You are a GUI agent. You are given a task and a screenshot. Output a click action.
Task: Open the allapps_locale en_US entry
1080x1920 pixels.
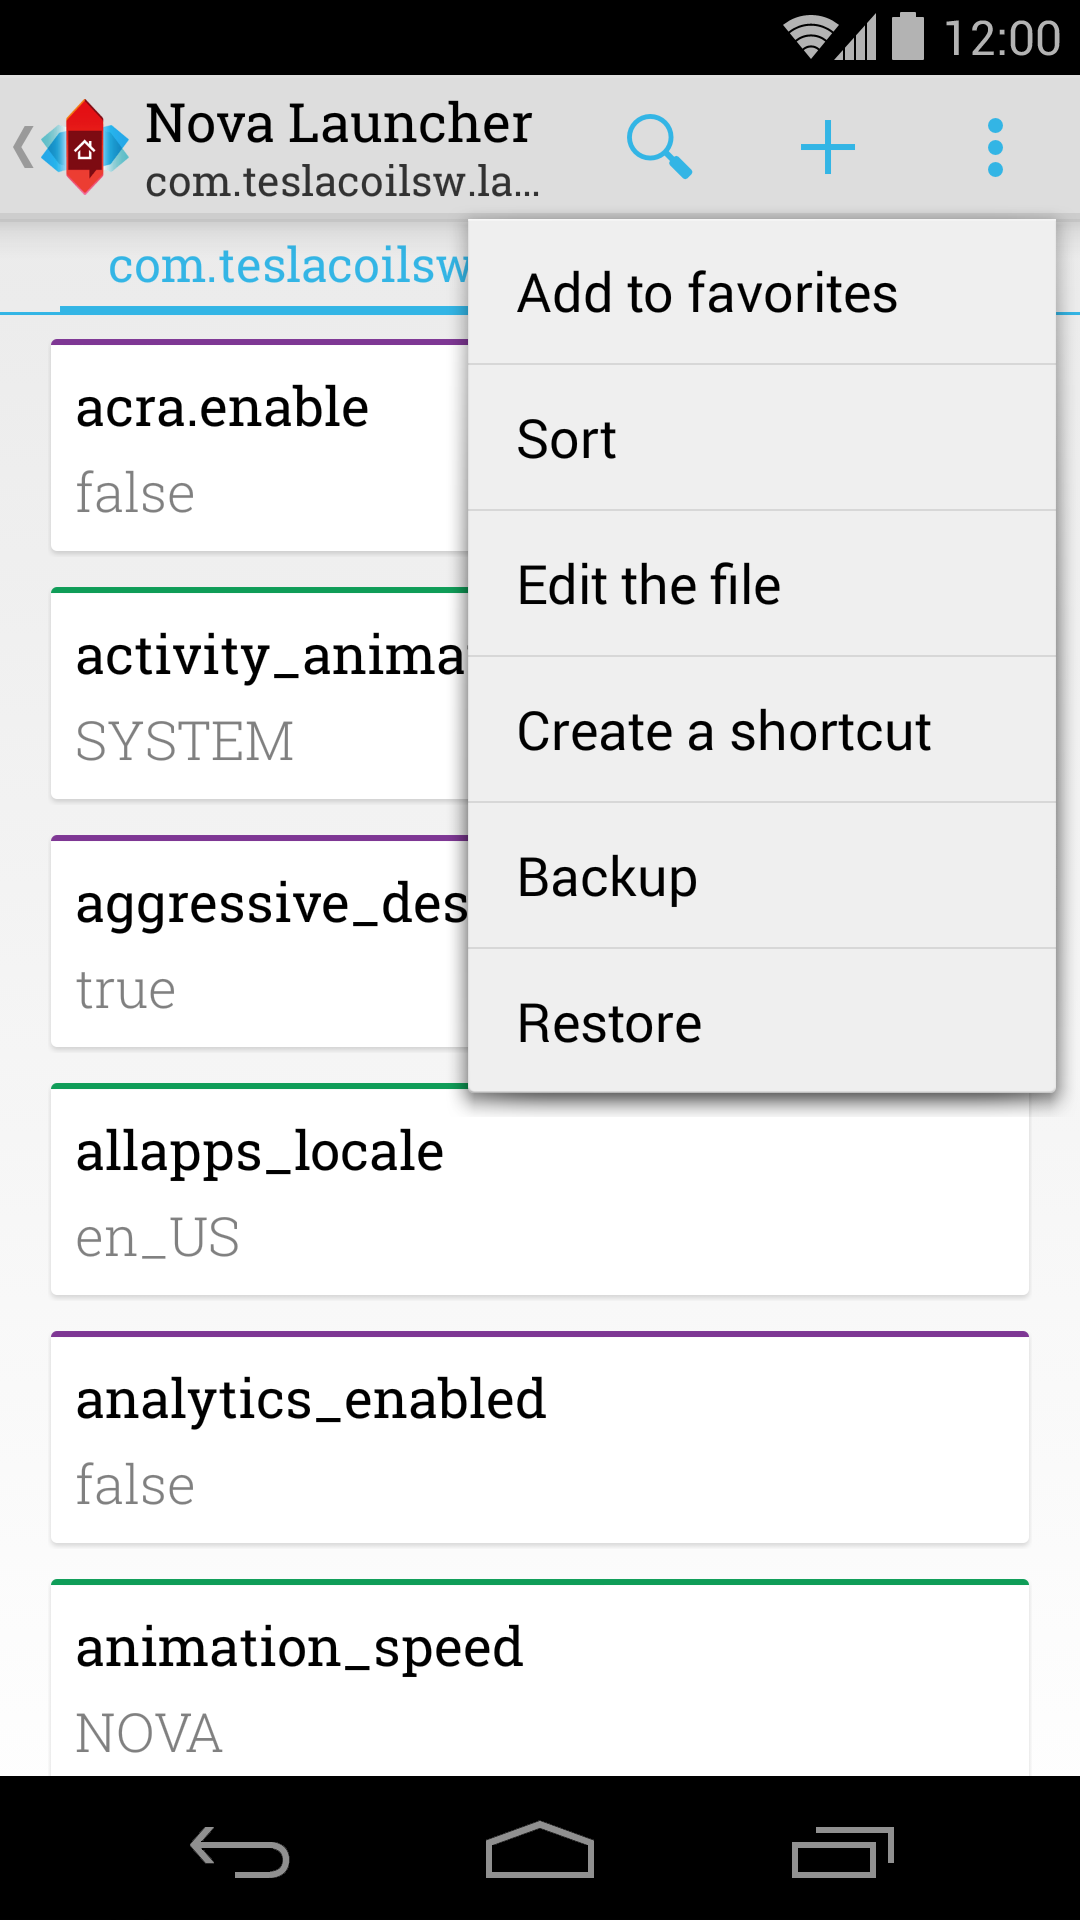540,1190
